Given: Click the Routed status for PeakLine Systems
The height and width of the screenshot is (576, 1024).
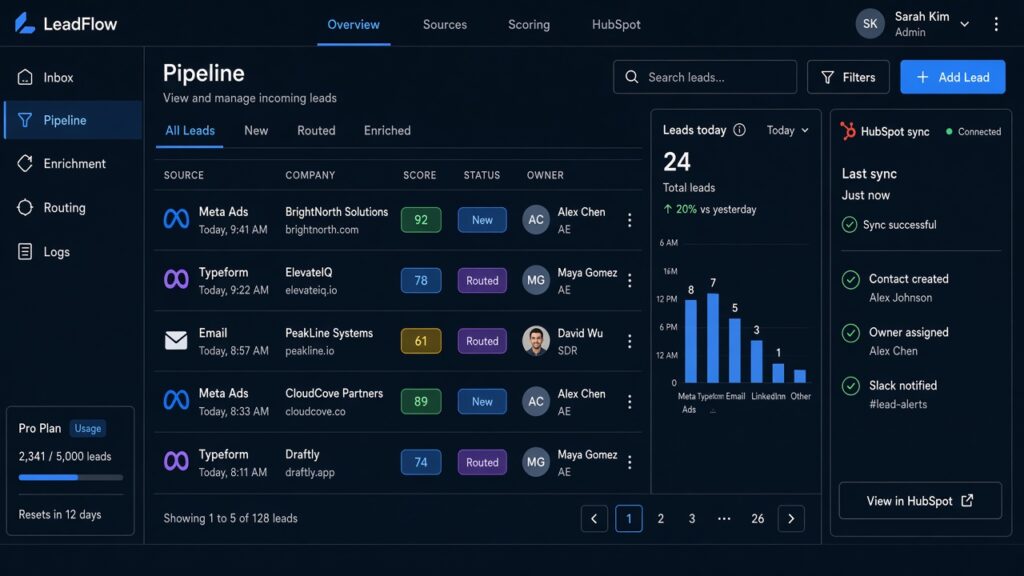Looking at the screenshot, I should pos(482,341).
